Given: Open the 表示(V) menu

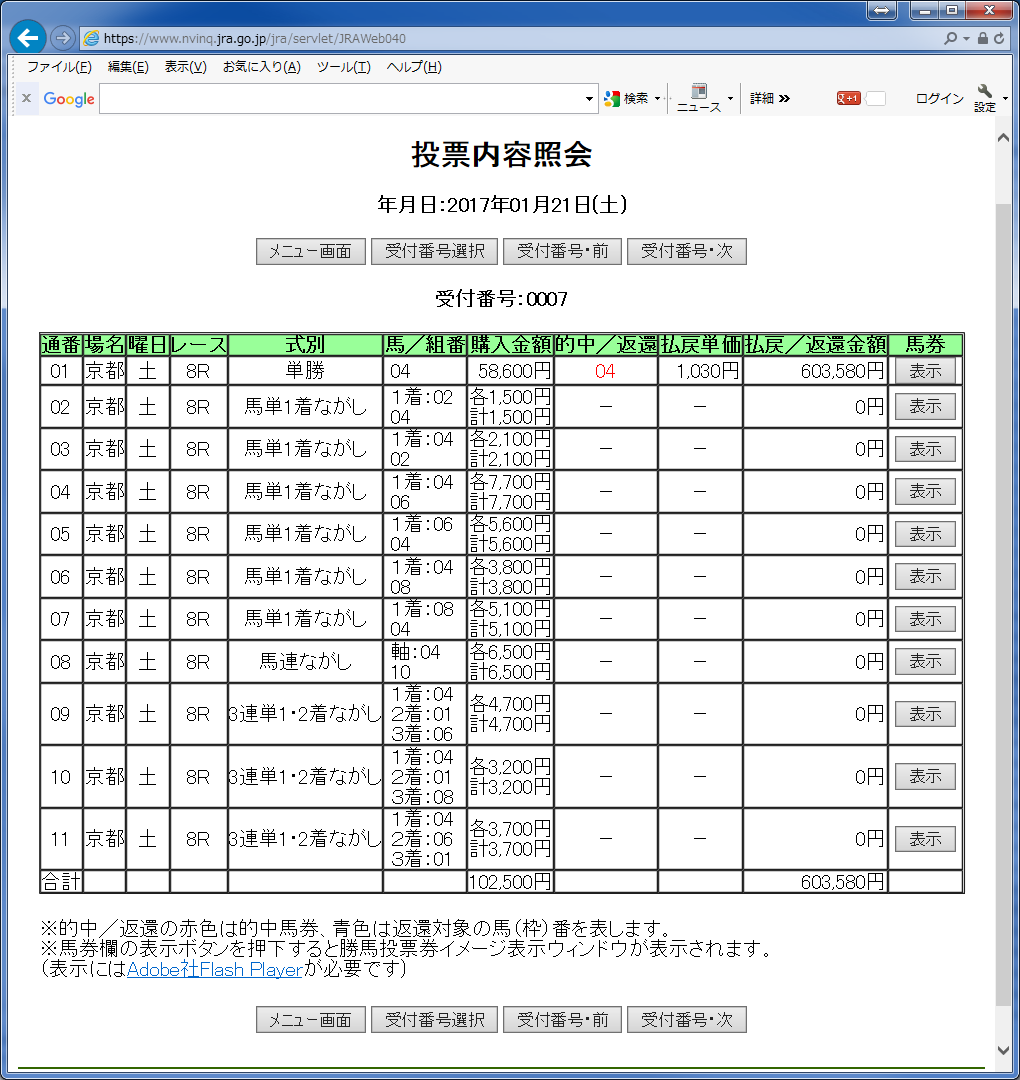Looking at the screenshot, I should pyautogui.click(x=185, y=67).
